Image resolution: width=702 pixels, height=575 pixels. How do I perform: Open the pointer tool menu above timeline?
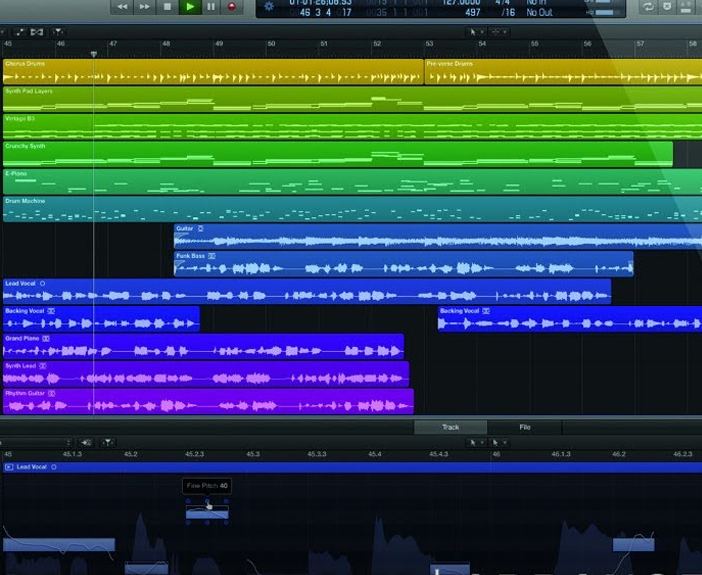(x=475, y=31)
